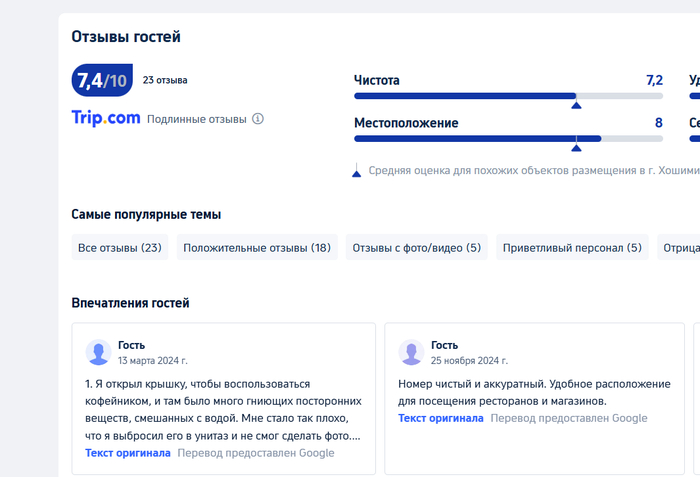Click the Чистота rating bar
The image size is (700, 477).
tap(508, 96)
